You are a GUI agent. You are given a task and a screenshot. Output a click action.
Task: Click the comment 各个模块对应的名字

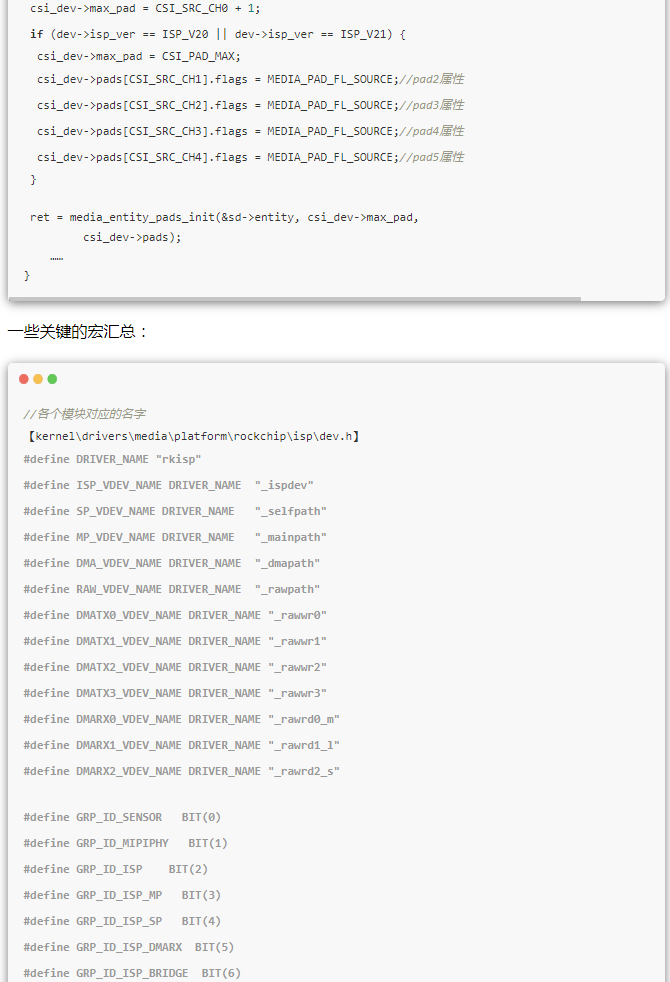click(x=85, y=413)
